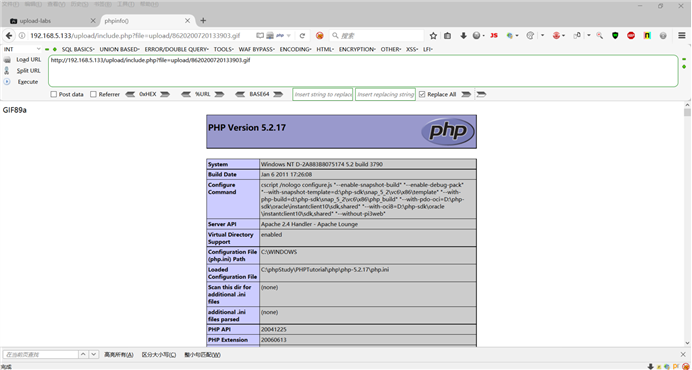
Task: Close the upload-labs tab
Action: point(93,21)
